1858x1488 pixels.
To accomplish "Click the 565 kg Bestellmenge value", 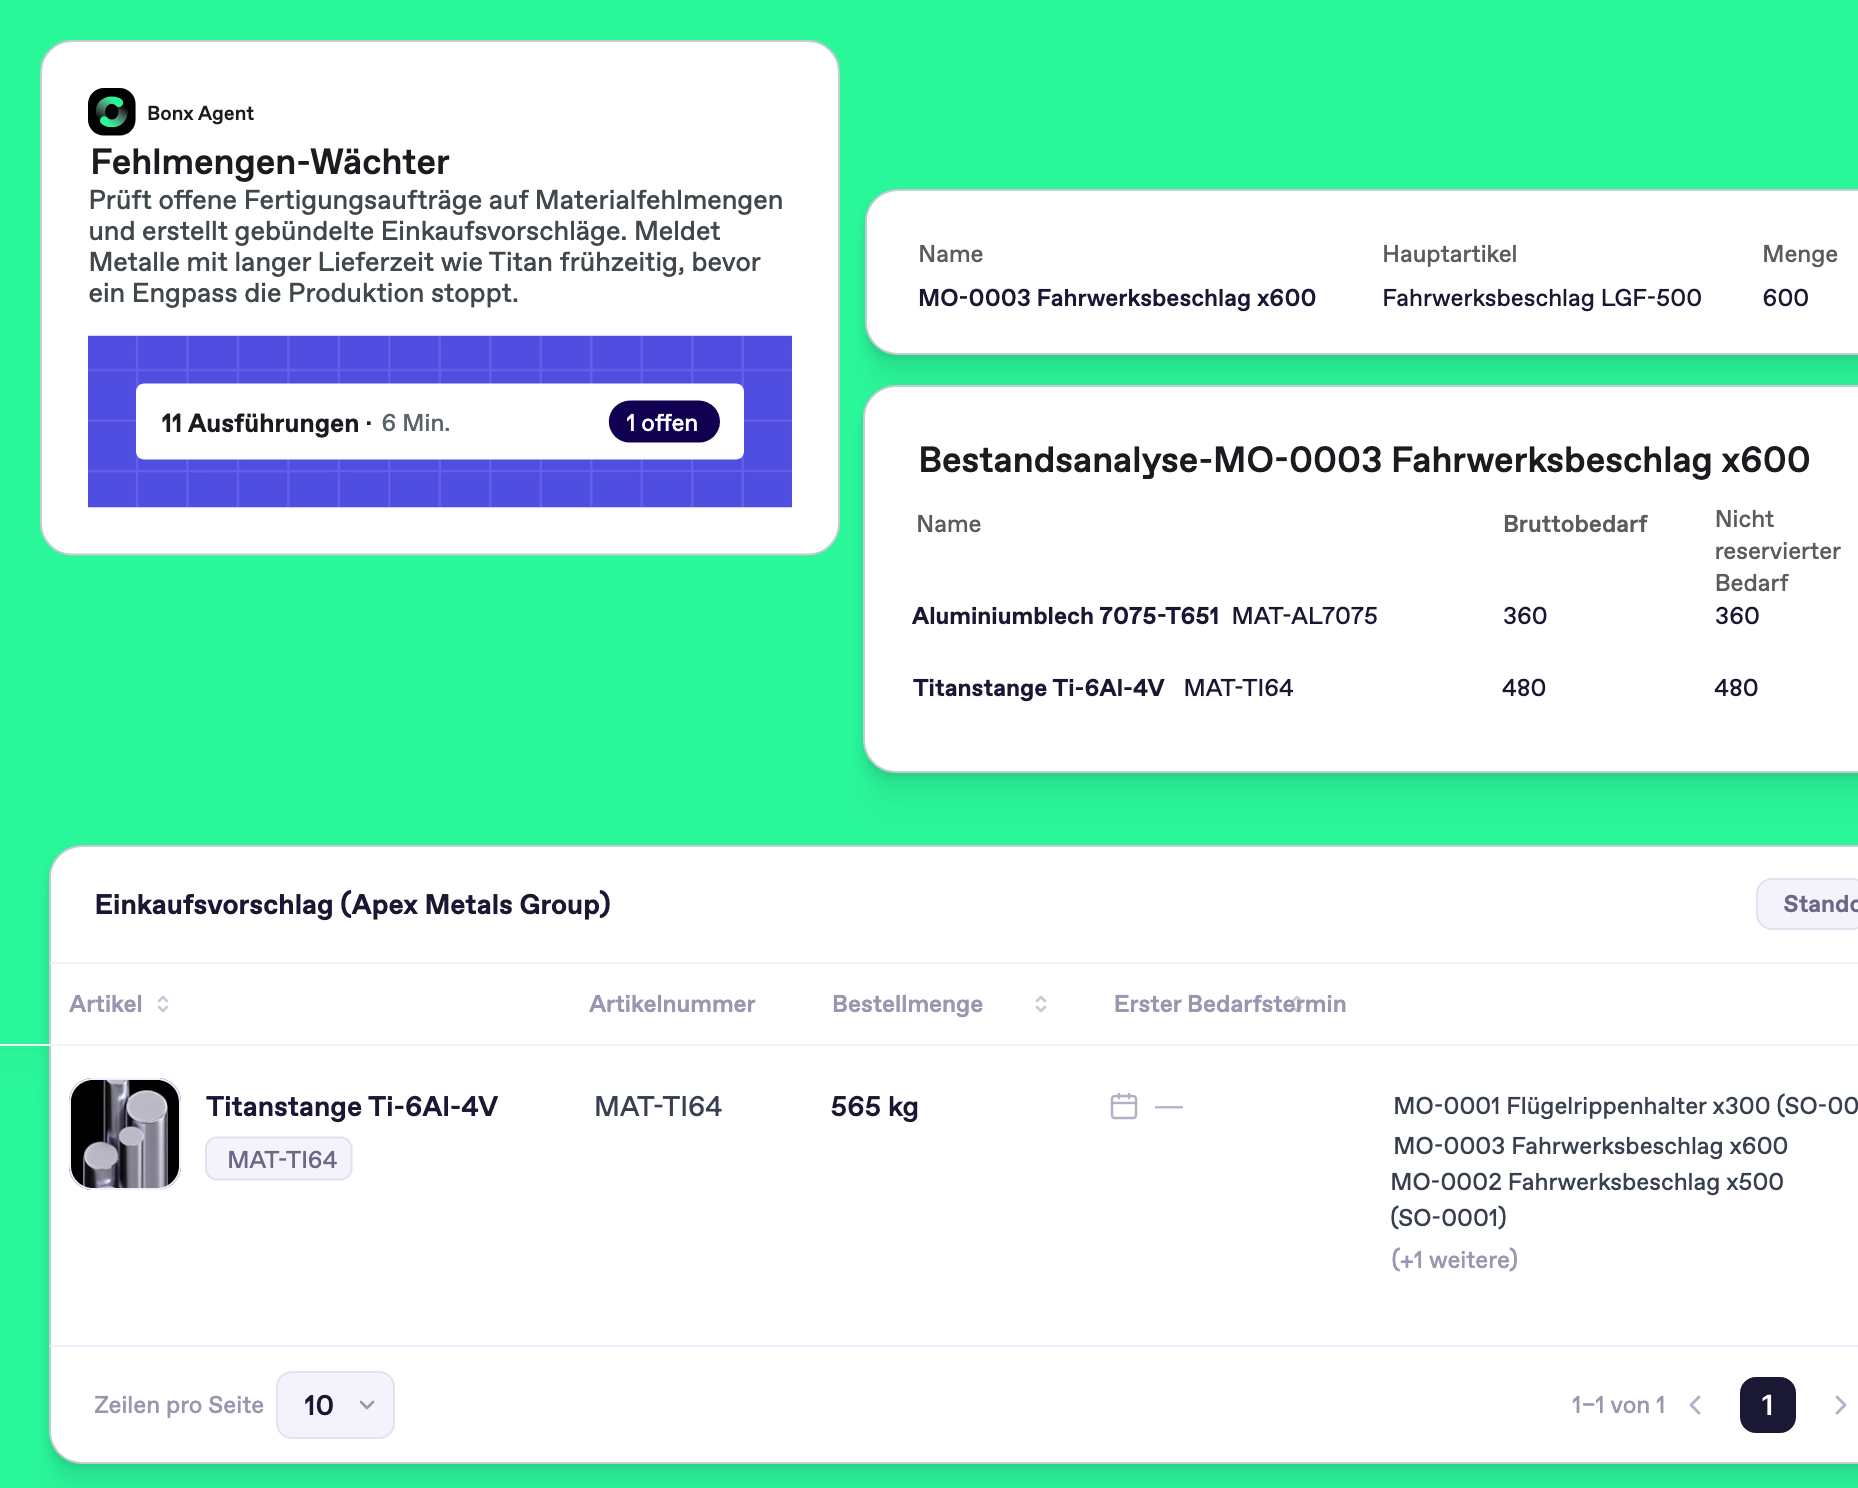I will [x=875, y=1106].
